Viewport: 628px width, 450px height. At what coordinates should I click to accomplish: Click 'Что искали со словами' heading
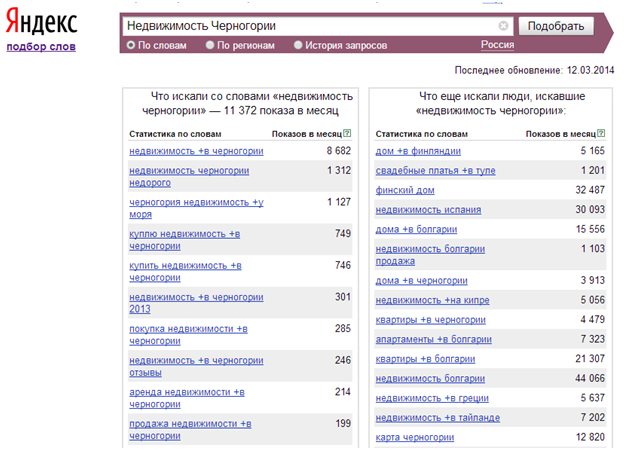[247, 103]
